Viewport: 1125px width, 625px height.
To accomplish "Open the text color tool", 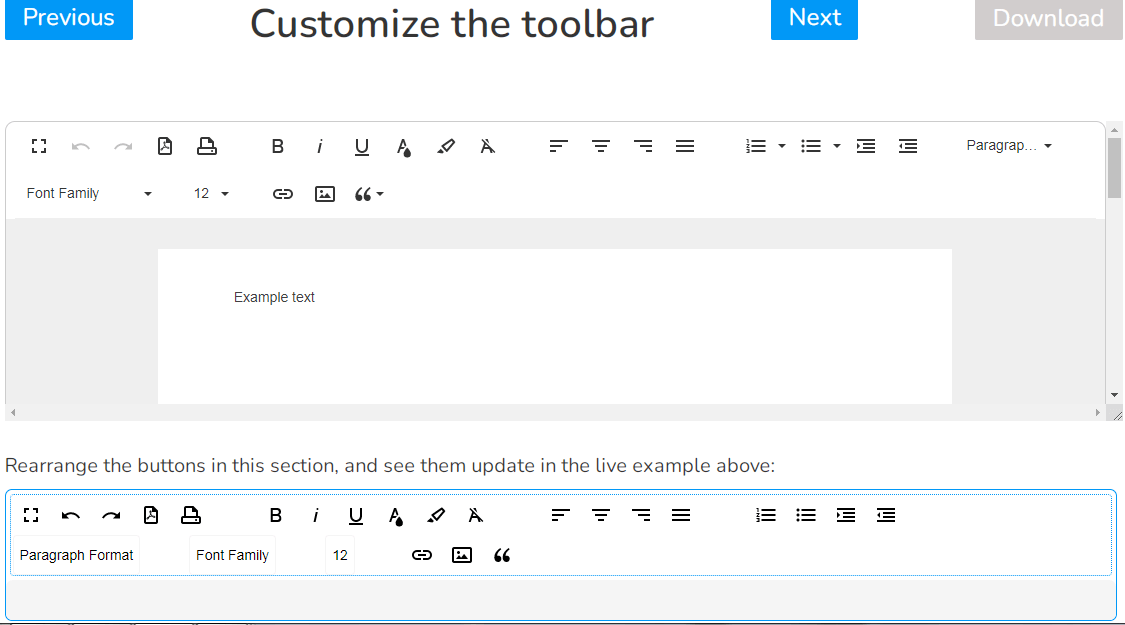I will tap(403, 147).
